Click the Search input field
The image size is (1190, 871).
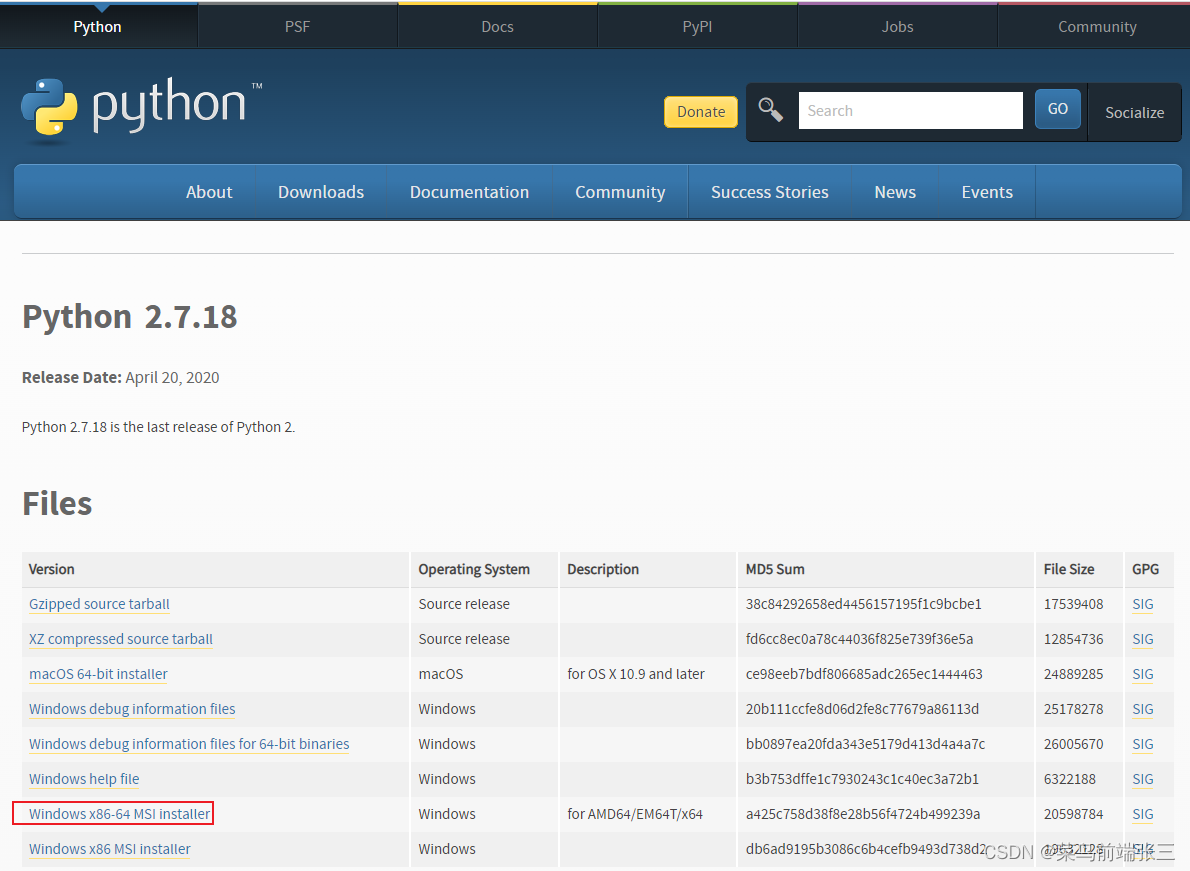coord(910,111)
